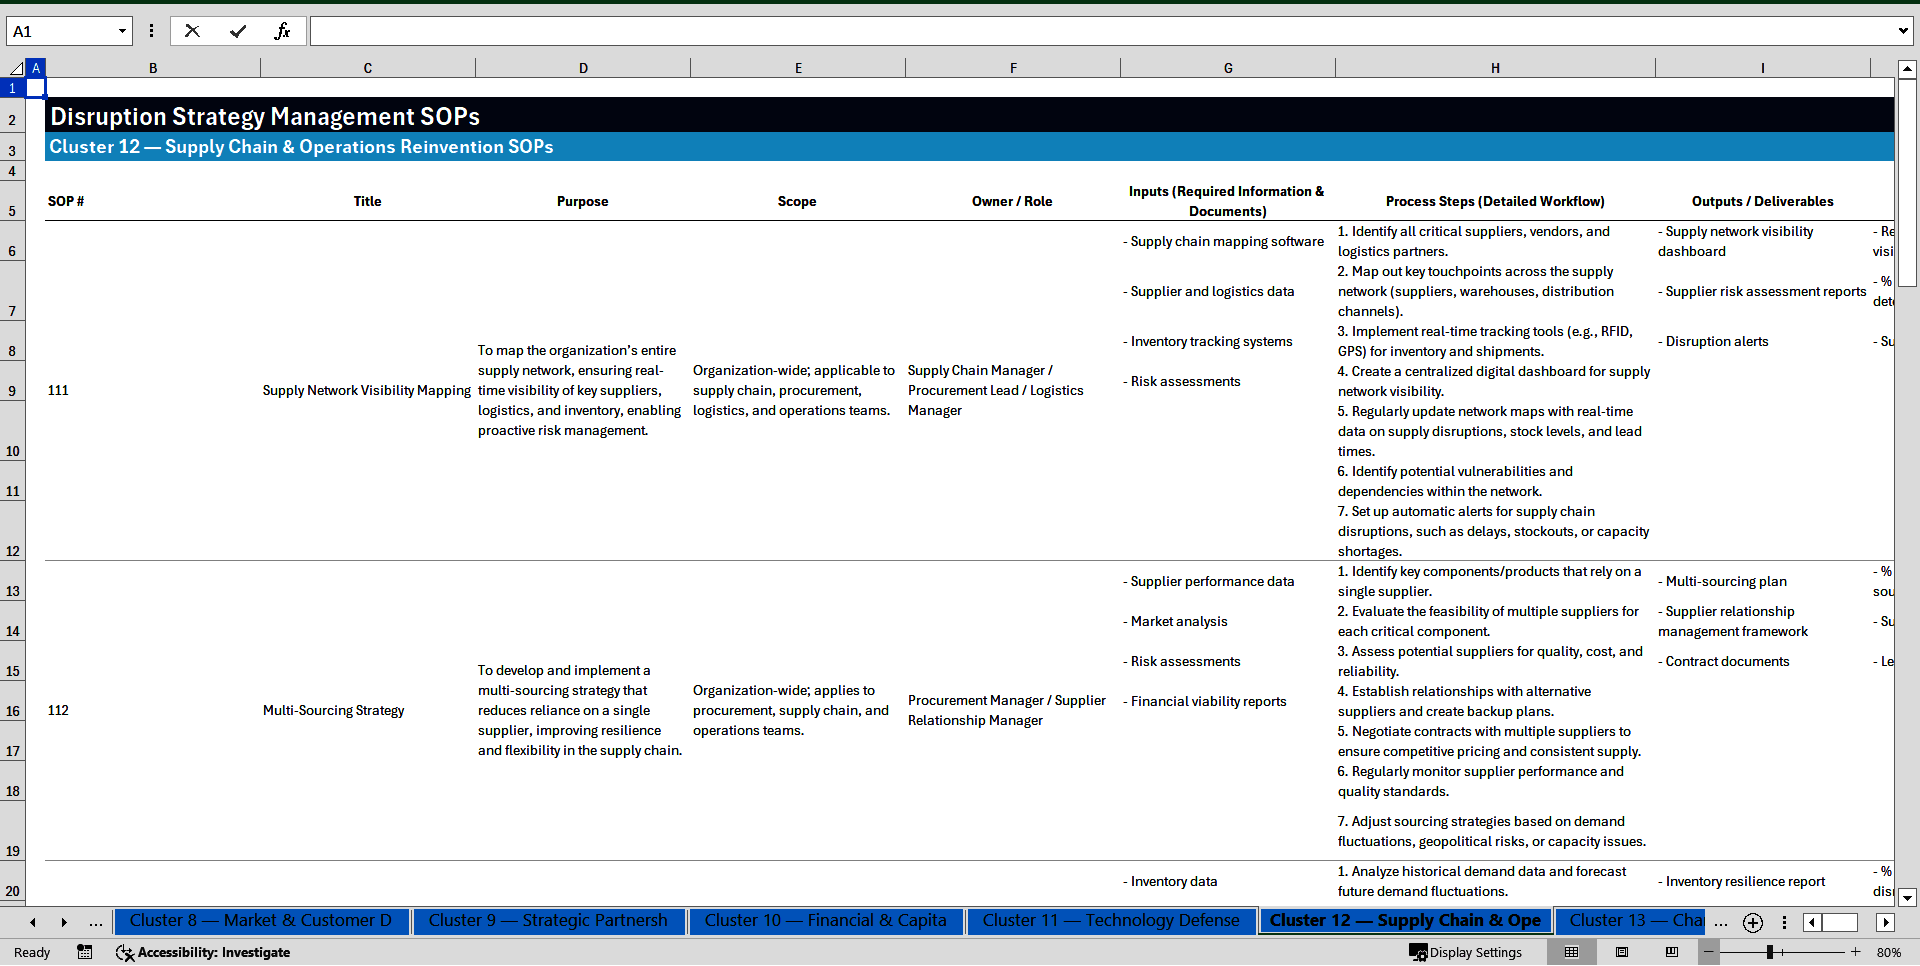The image size is (1920, 966).
Task: Select the Page Layout view icon
Action: [1622, 952]
